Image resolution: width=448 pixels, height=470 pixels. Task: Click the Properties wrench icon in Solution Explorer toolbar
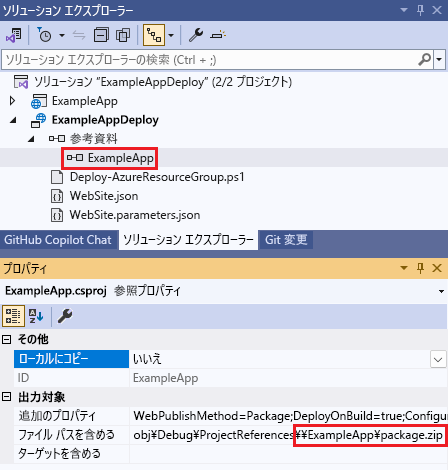click(196, 35)
